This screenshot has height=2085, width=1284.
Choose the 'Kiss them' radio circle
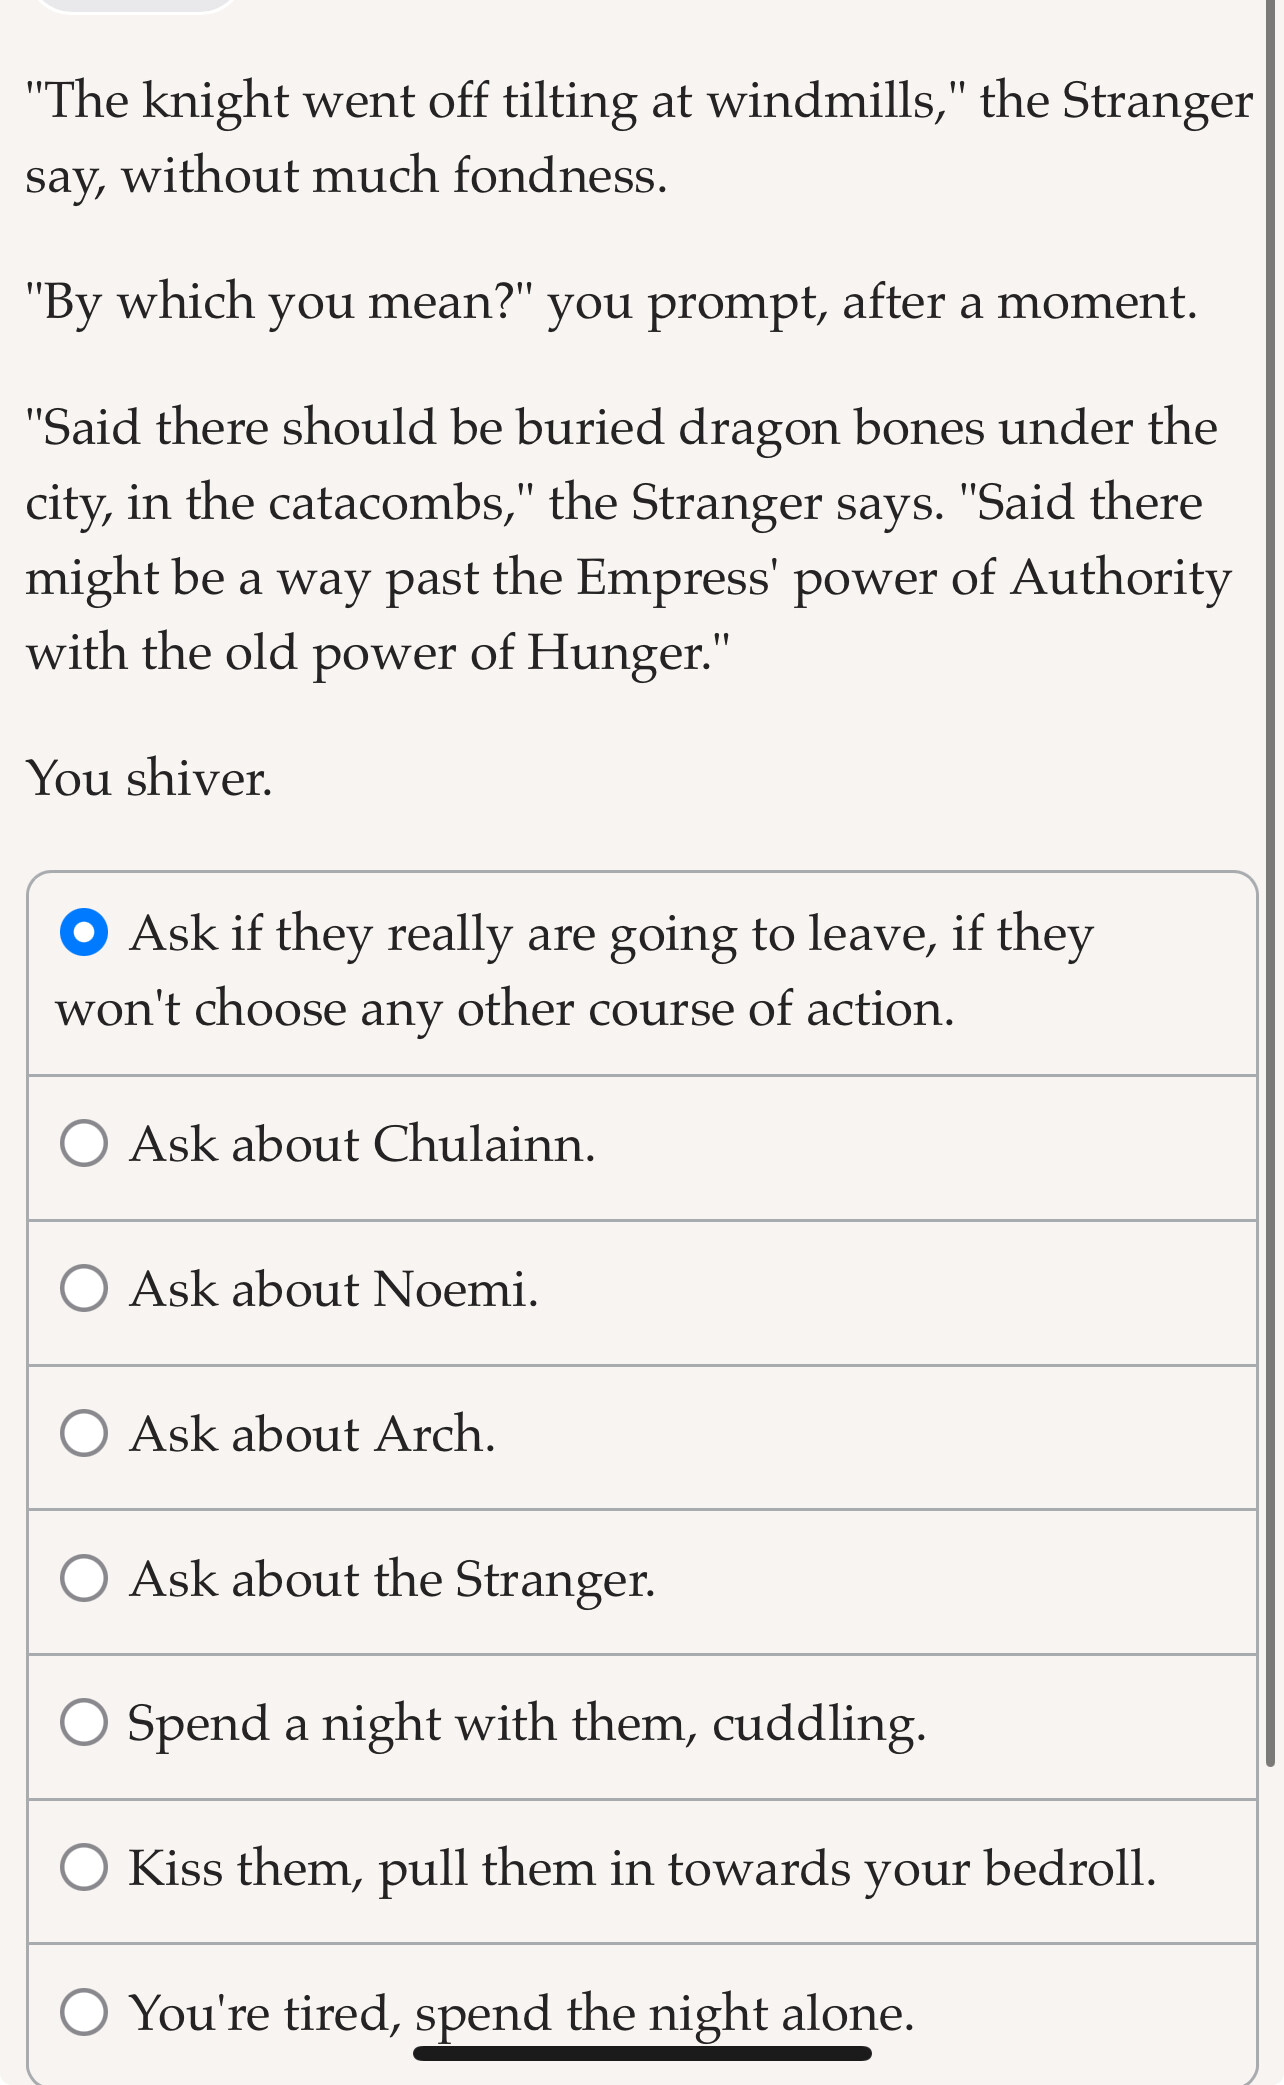coord(84,1867)
